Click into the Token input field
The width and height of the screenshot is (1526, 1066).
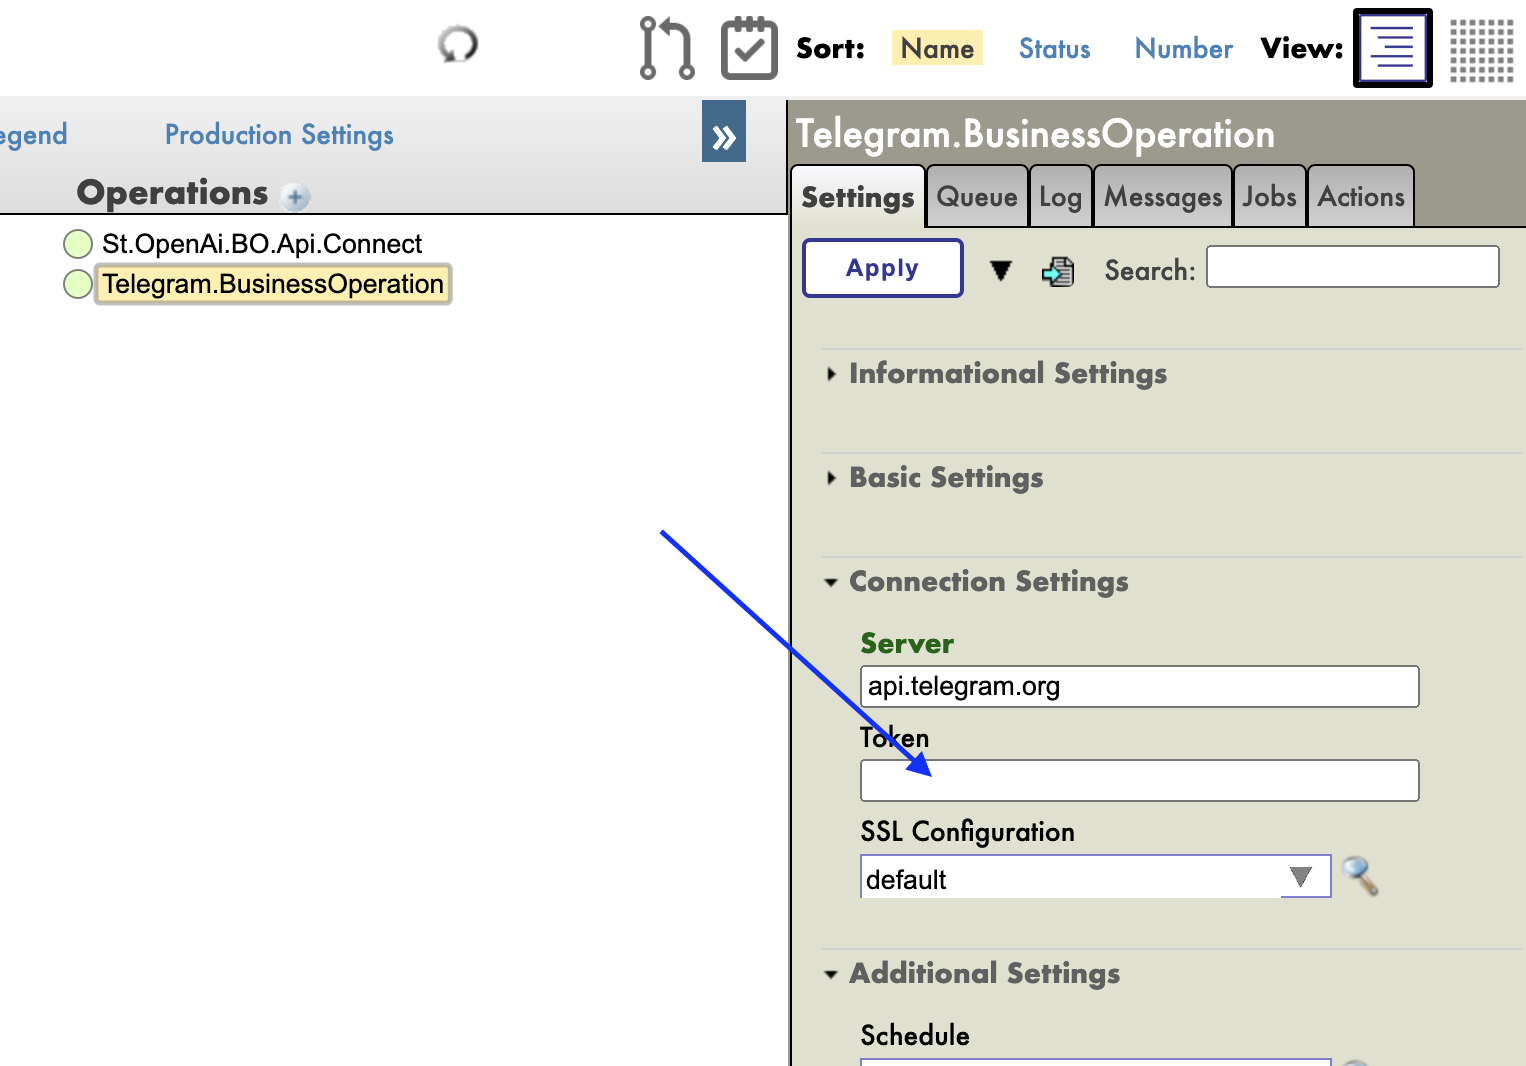pos(1139,781)
